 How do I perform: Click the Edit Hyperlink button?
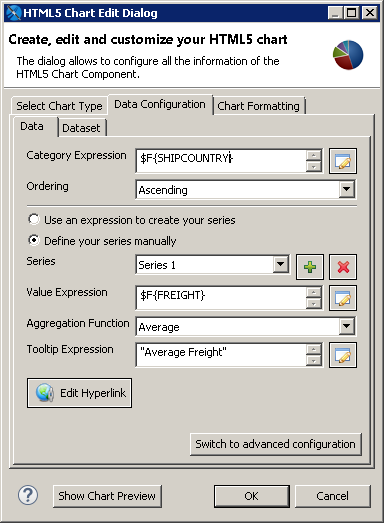79,393
